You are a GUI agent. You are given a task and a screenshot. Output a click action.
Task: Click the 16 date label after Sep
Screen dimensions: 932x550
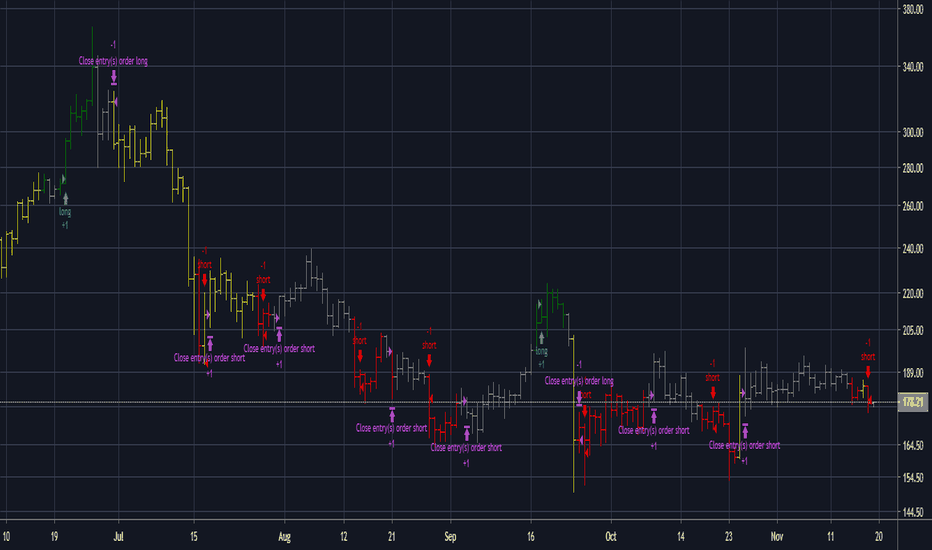point(531,536)
